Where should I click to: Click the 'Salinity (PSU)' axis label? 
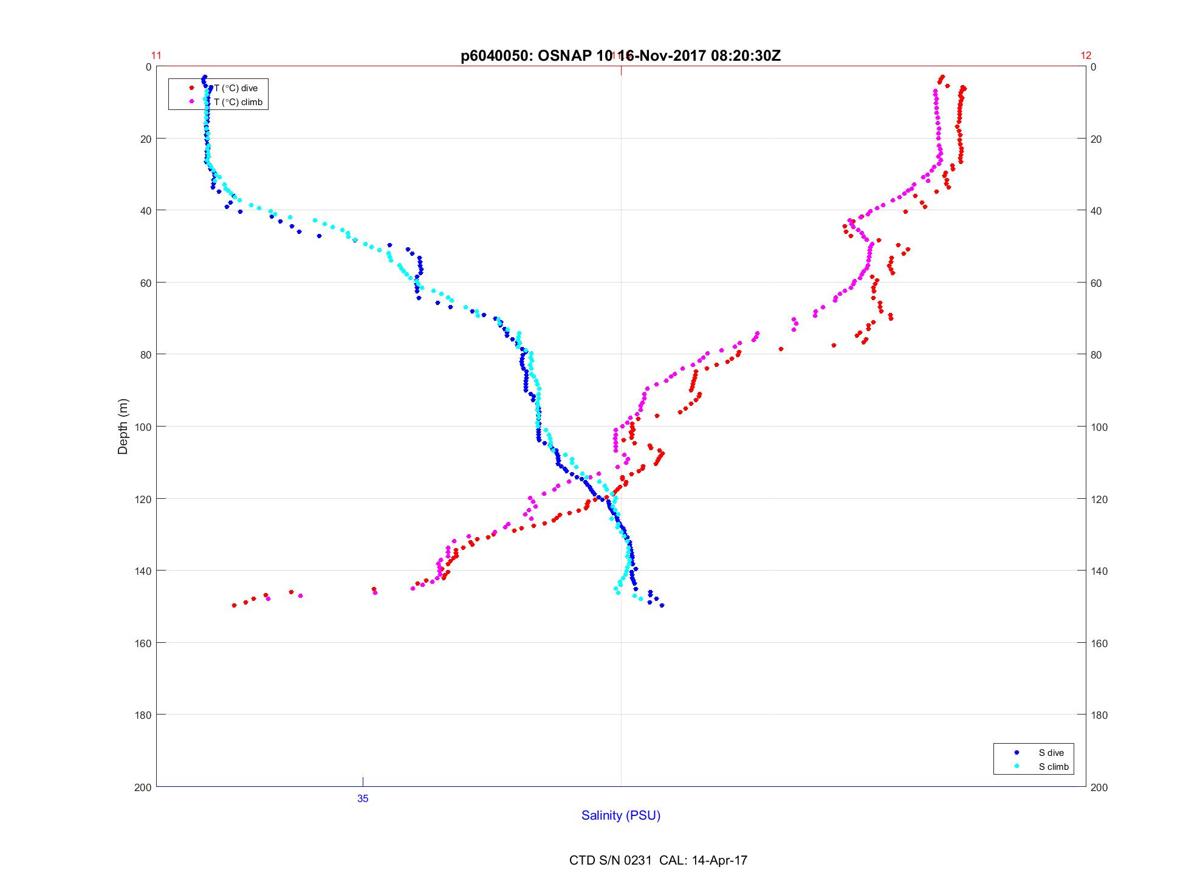click(621, 816)
